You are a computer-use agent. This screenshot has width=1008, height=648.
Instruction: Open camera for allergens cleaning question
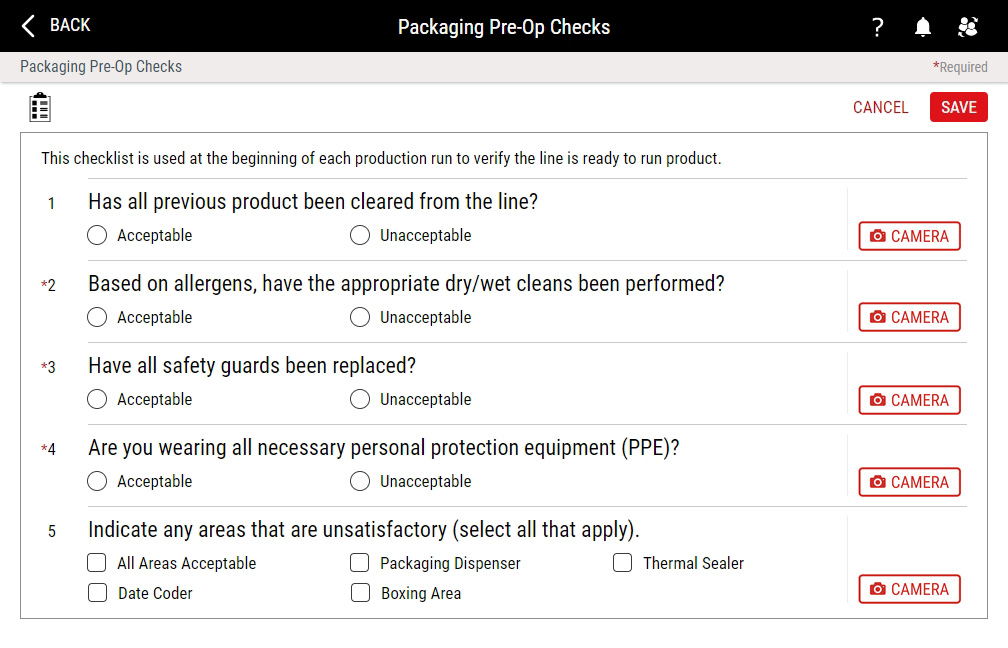coord(909,317)
